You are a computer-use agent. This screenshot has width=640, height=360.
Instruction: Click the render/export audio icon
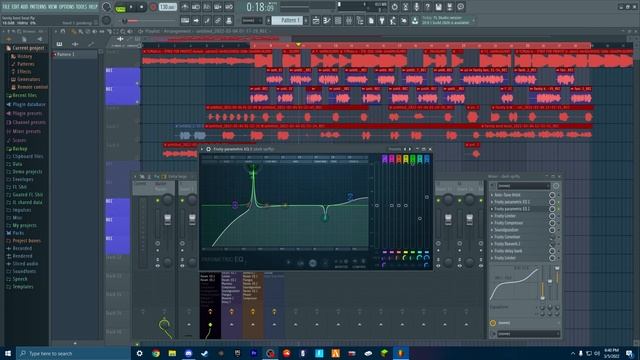click(449, 7)
